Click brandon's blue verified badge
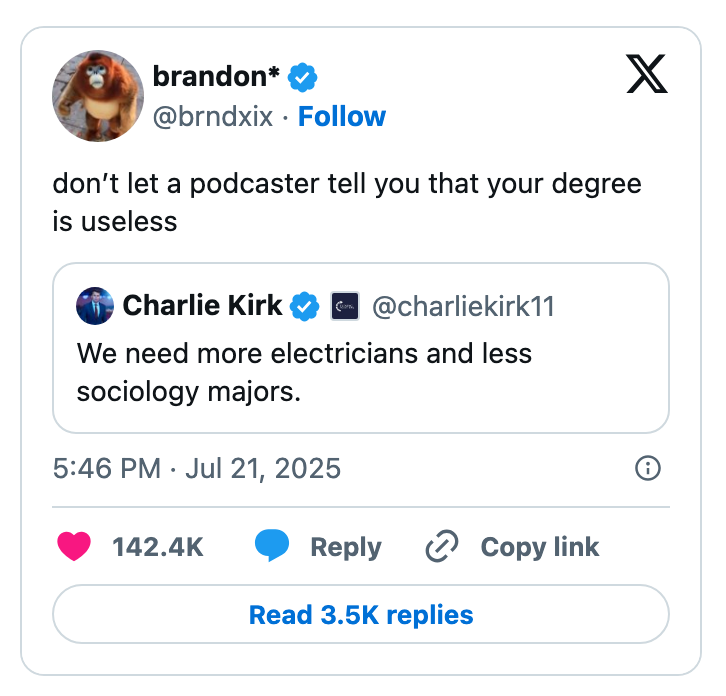This screenshot has width=726, height=696. click(304, 76)
